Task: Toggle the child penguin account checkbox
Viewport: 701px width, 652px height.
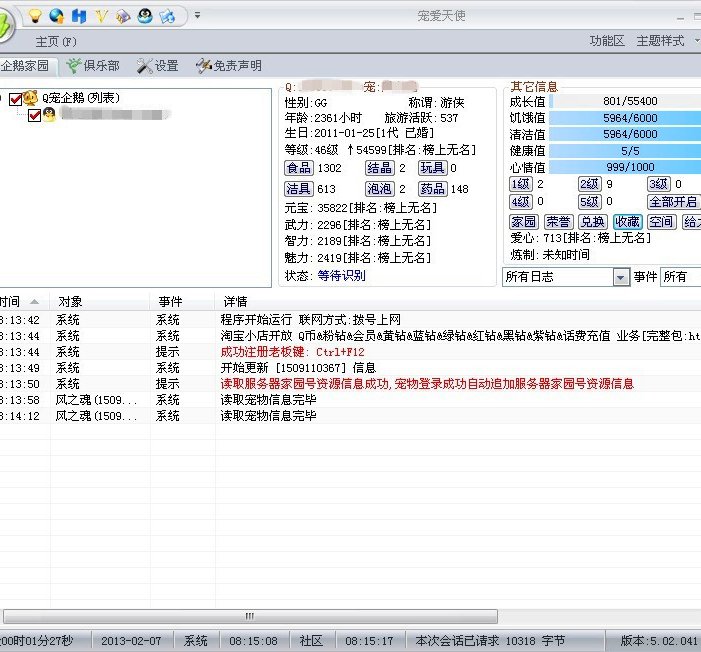Action: 34,115
